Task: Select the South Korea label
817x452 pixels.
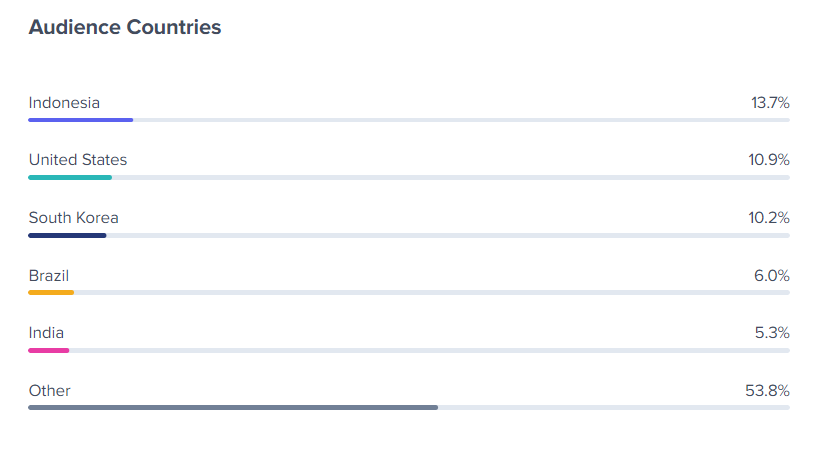Action: click(73, 217)
